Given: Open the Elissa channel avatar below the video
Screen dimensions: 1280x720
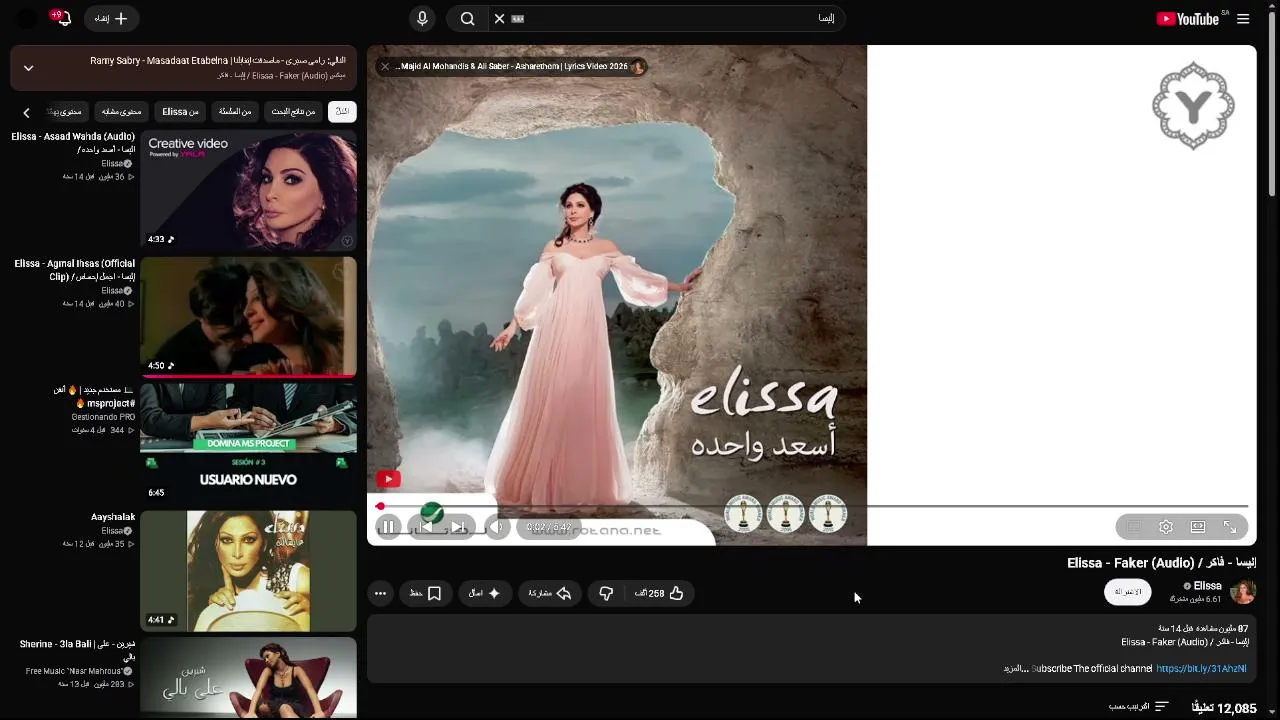Looking at the screenshot, I should pos(1242,592).
